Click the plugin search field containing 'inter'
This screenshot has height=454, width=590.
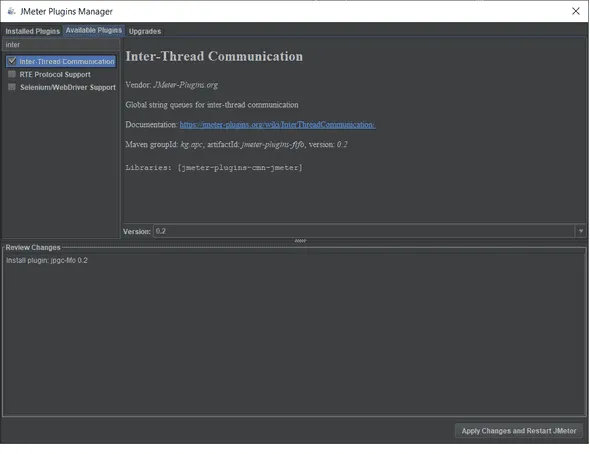(61, 45)
